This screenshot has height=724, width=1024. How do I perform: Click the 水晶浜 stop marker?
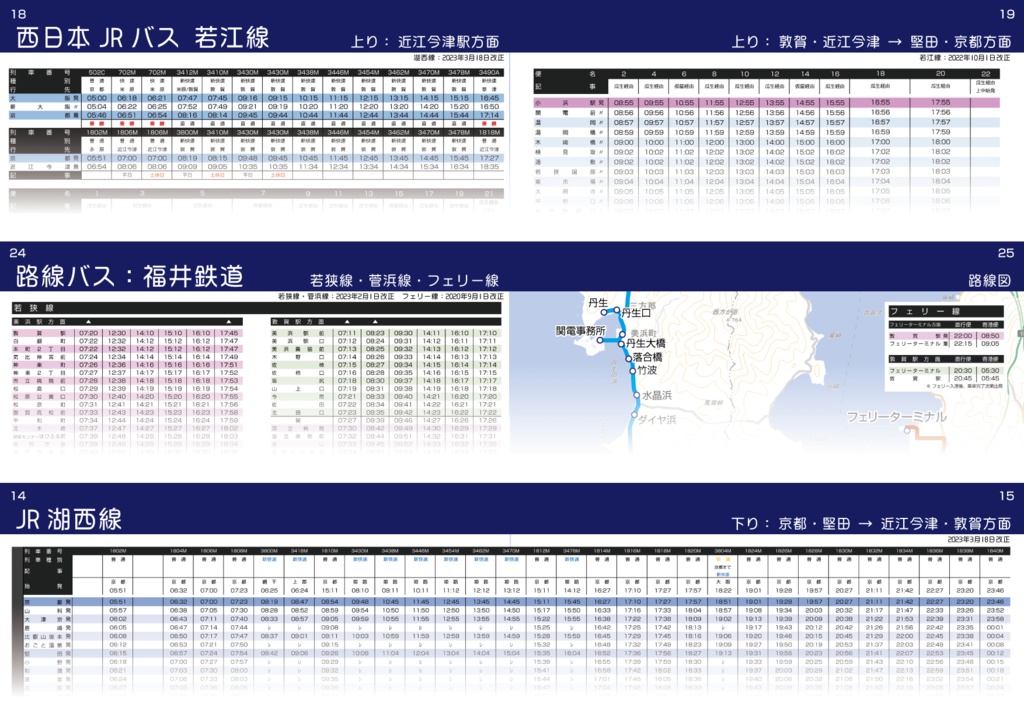click(x=637, y=395)
